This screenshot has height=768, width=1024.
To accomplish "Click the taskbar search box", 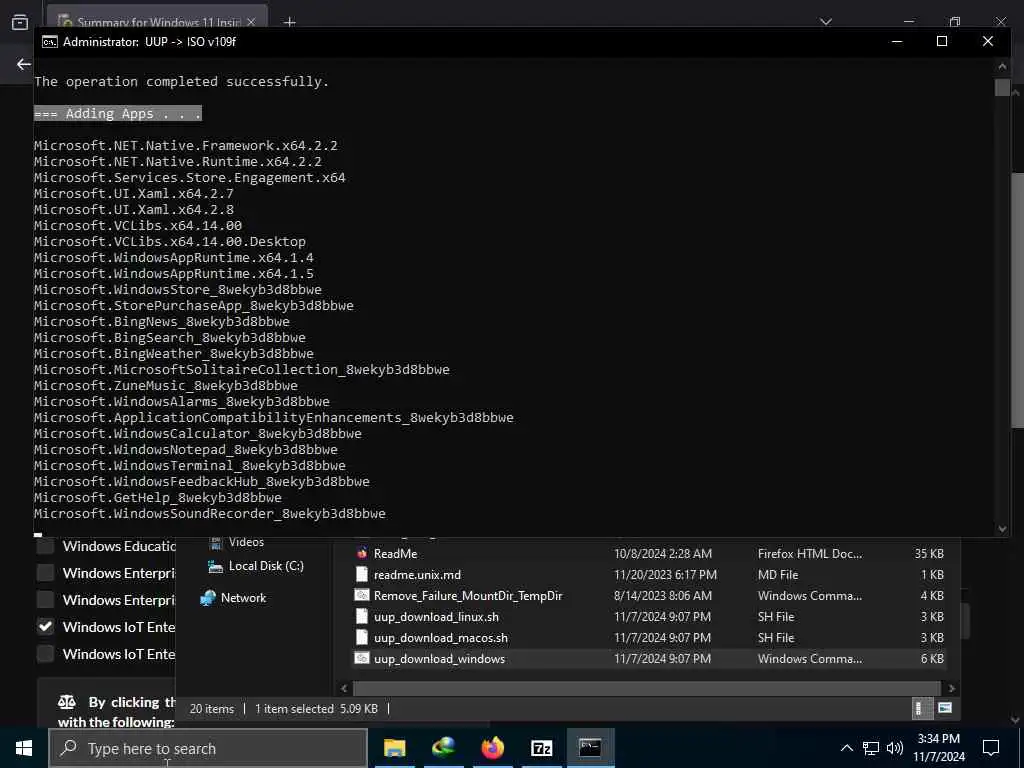I will click(209, 748).
